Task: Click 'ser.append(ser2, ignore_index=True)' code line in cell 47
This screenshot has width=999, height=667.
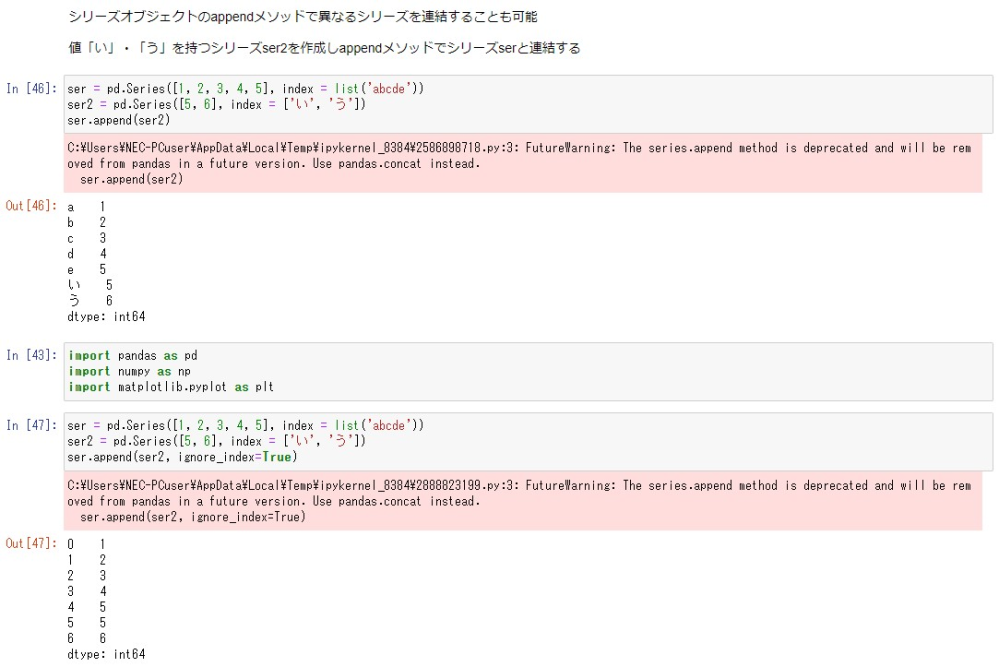Action: (x=182, y=457)
